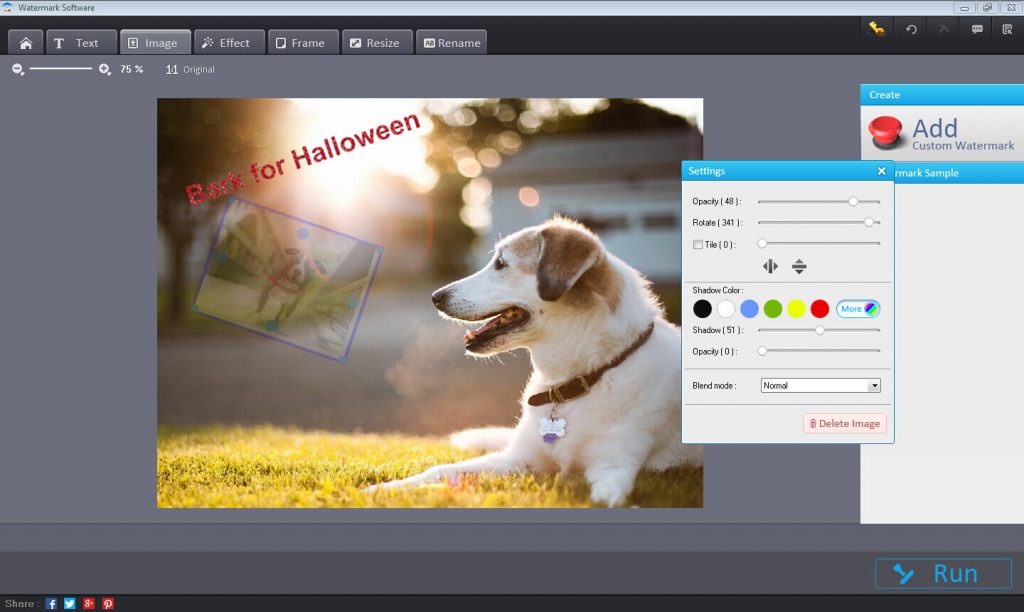
Task: Click Add Custom Watermark button
Action: tap(940, 133)
